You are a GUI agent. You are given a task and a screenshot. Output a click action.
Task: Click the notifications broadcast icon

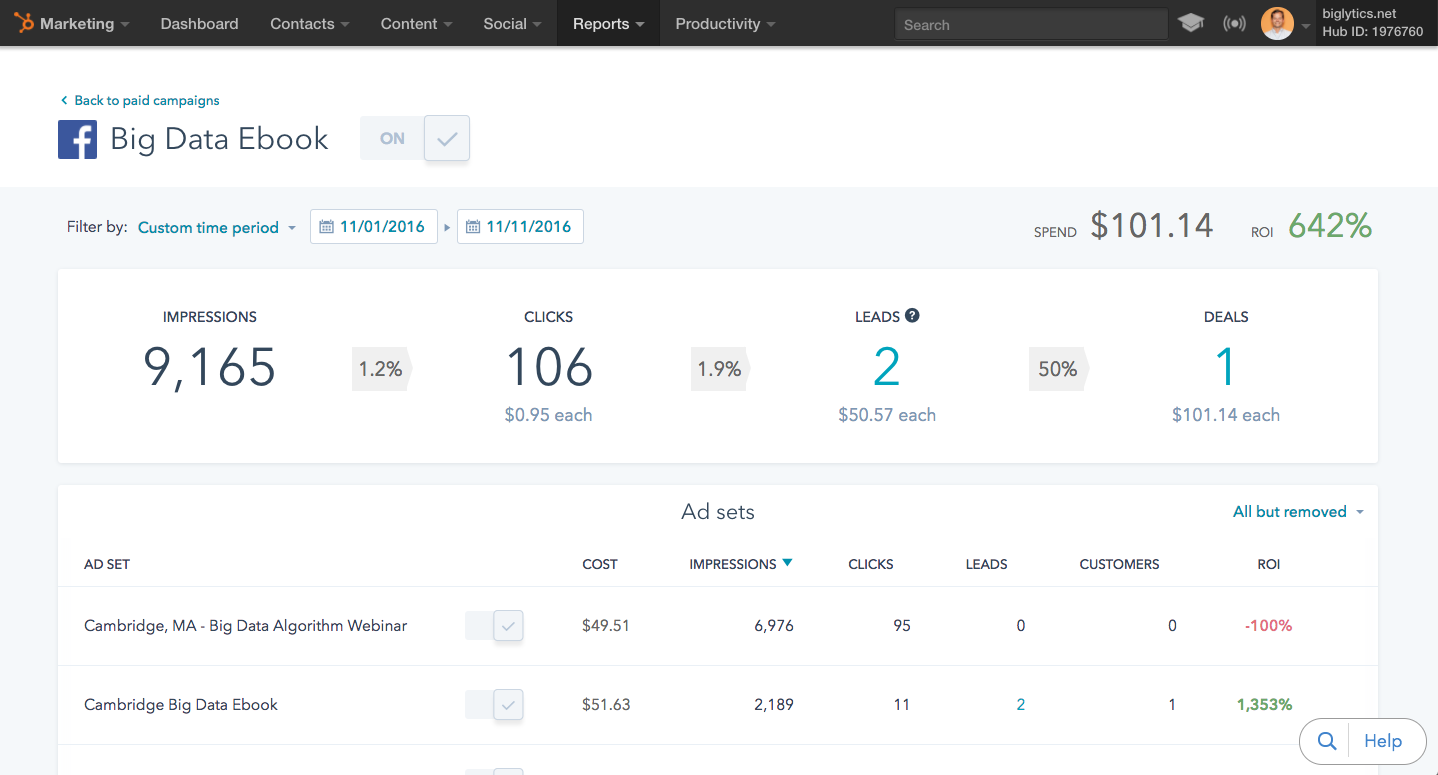pos(1234,21)
